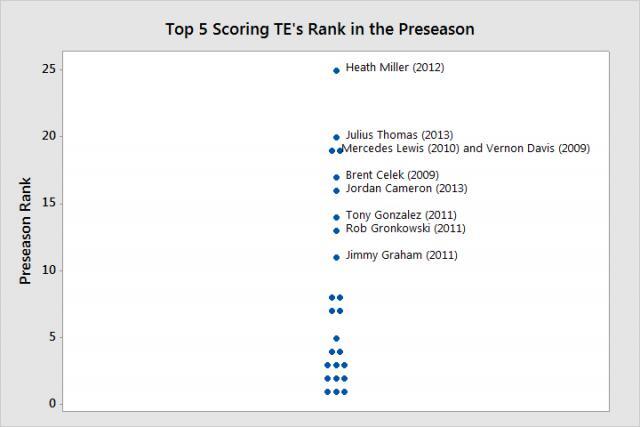Image resolution: width=640 pixels, height=427 pixels.
Task: Click the 0 tick label on y-axis
Action: (52, 404)
